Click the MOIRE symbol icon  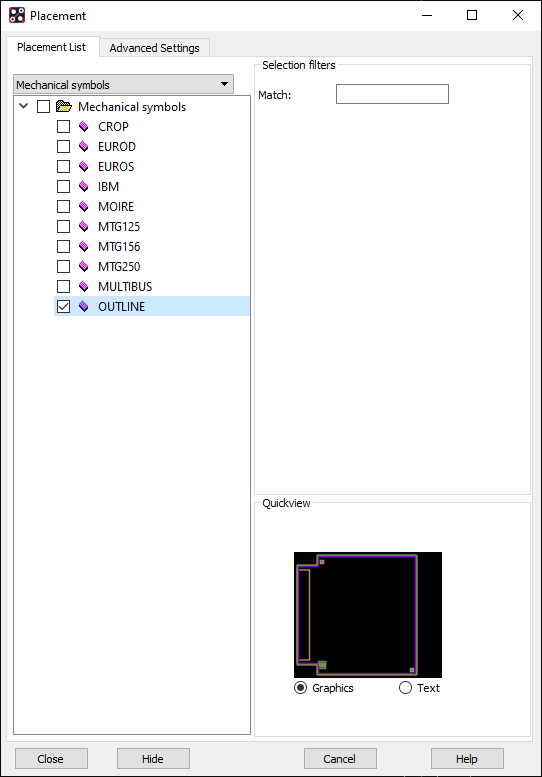coord(84,207)
